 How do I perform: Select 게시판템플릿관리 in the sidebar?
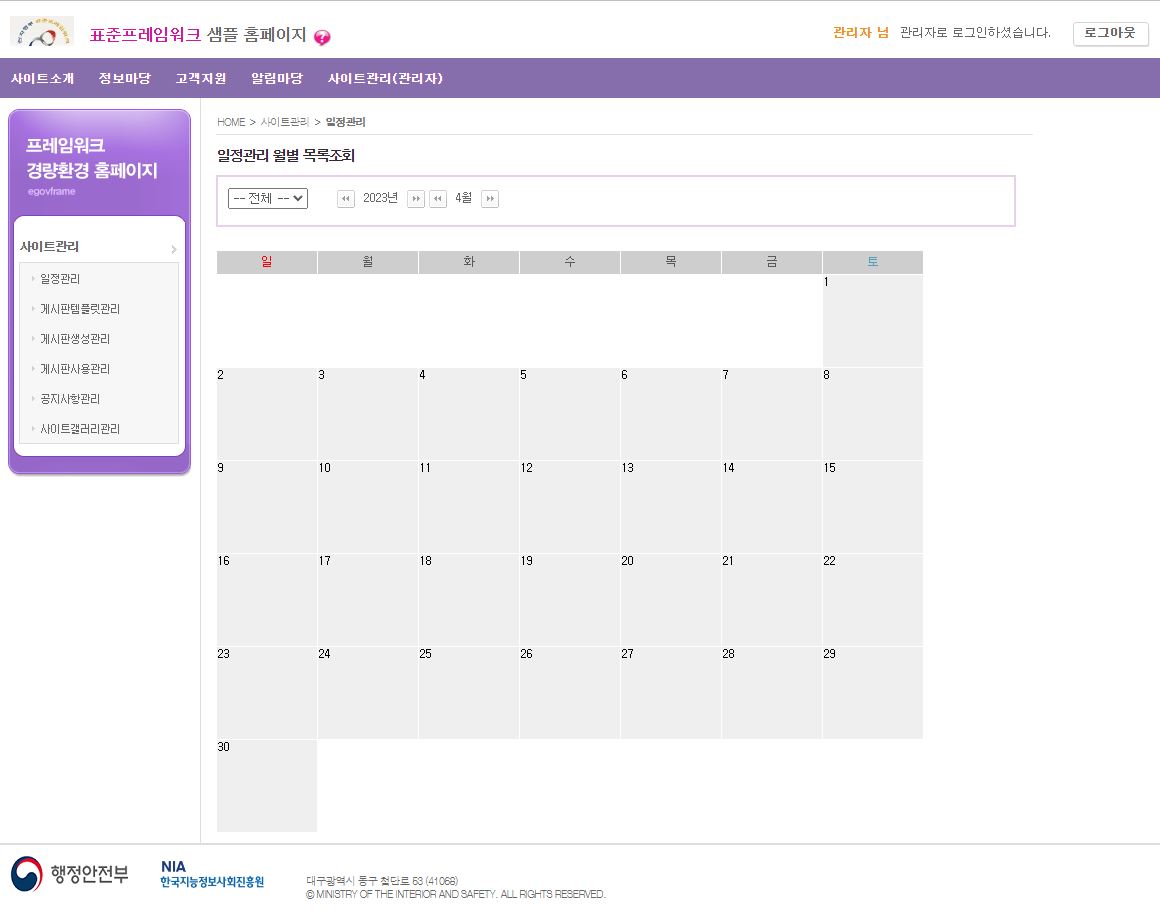click(x=80, y=309)
